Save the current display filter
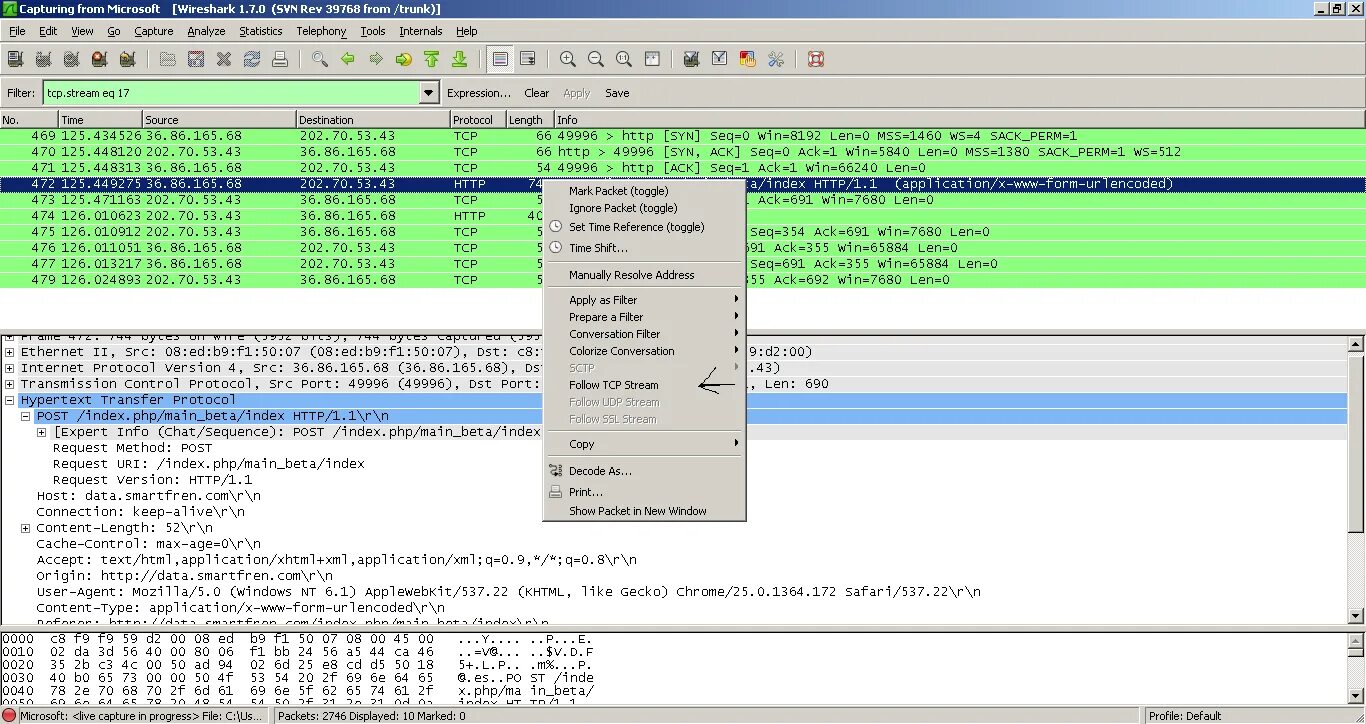Image resolution: width=1366 pixels, height=724 pixels. pos(617,93)
